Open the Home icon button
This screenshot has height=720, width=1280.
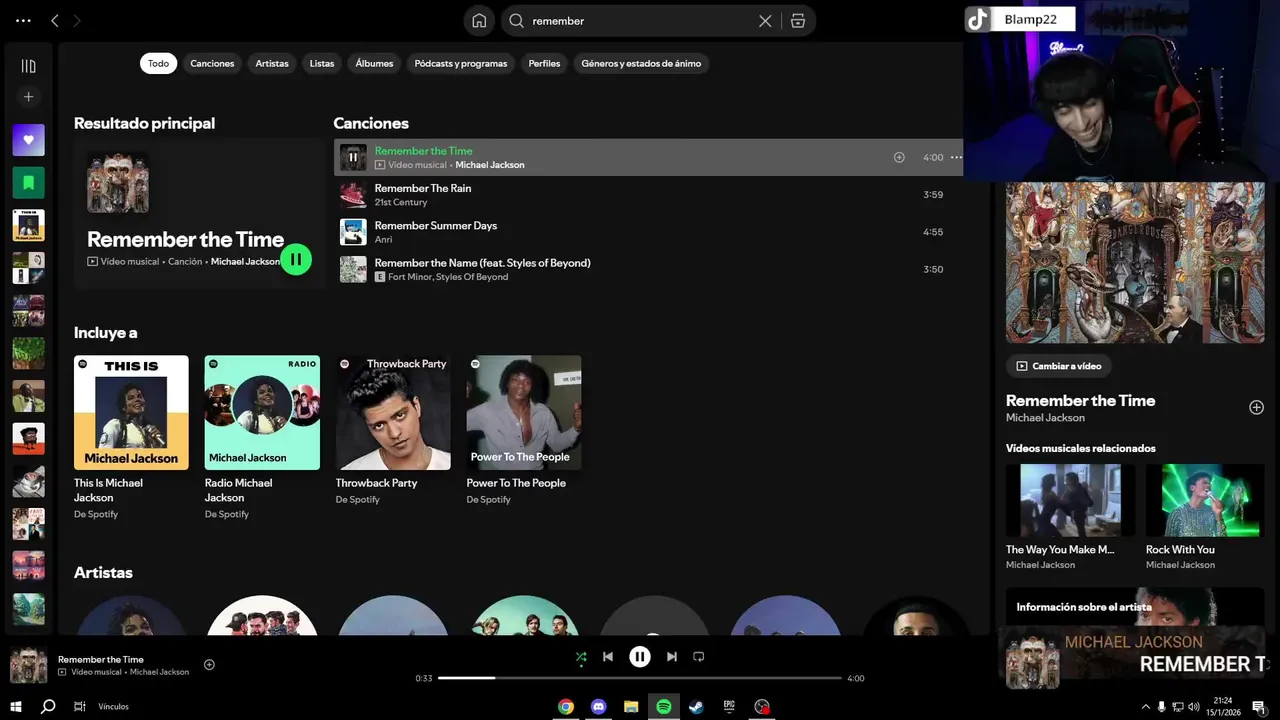pos(479,20)
